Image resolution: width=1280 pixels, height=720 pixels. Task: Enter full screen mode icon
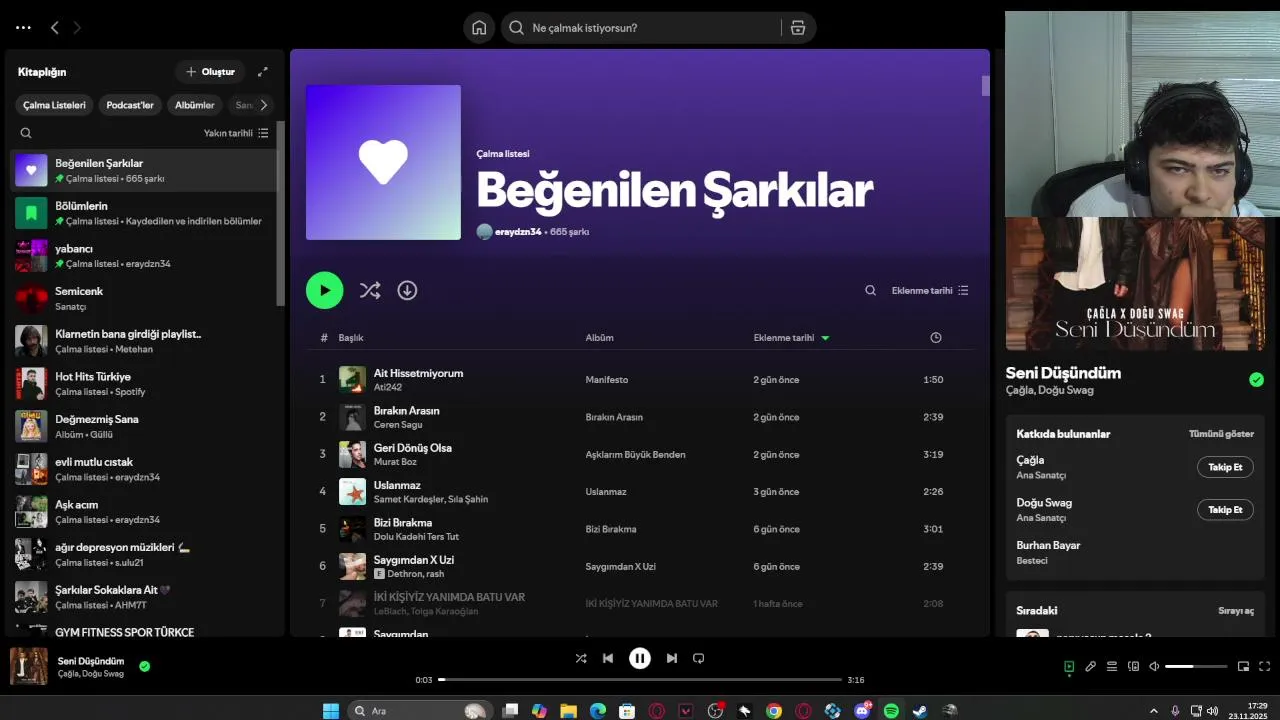coord(1264,666)
